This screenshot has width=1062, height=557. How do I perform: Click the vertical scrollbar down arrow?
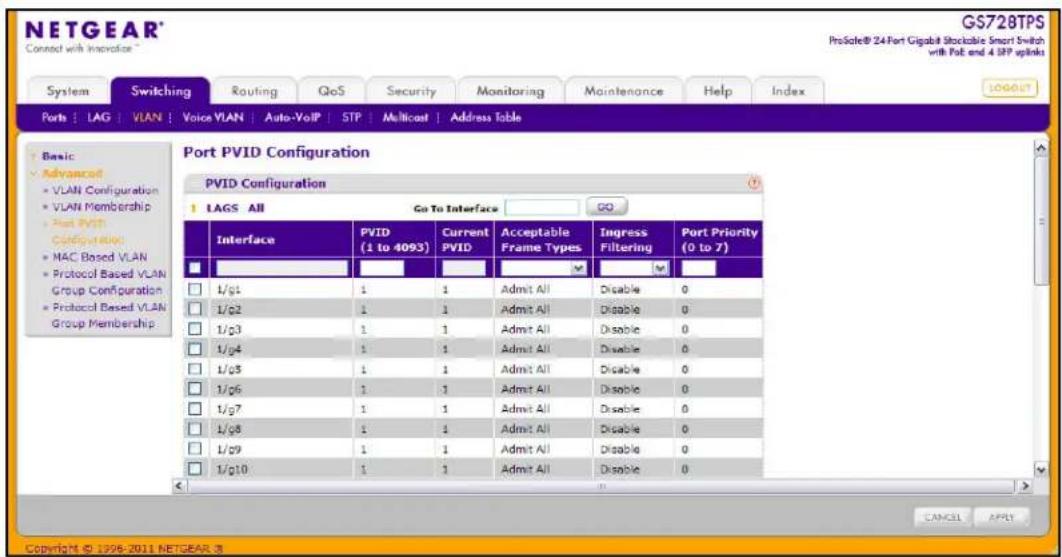point(1041,470)
